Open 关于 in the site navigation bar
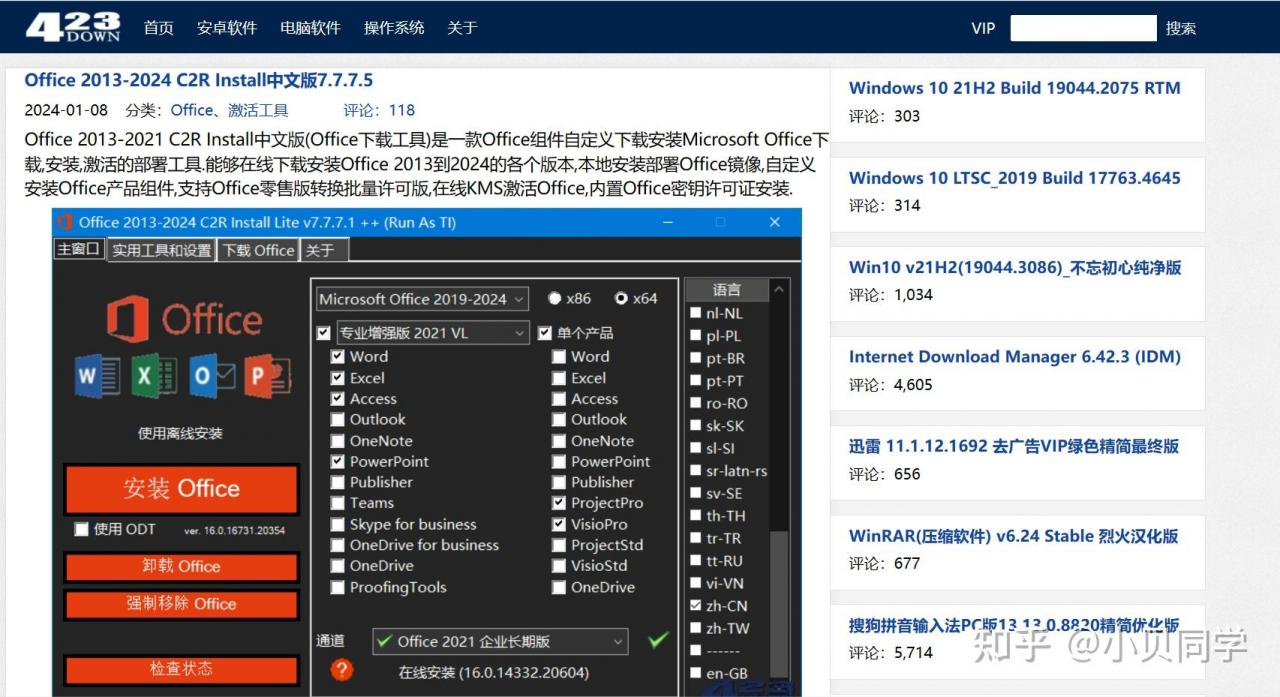Image resolution: width=1280 pixels, height=697 pixels. coord(462,28)
